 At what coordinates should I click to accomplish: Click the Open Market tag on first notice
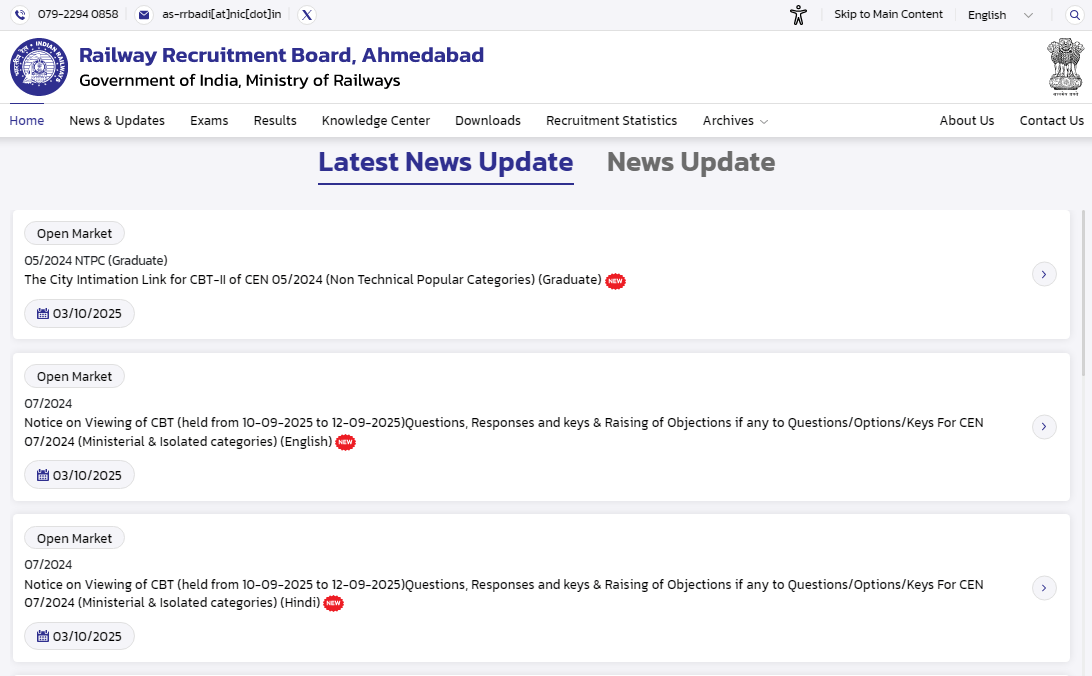[74, 234]
